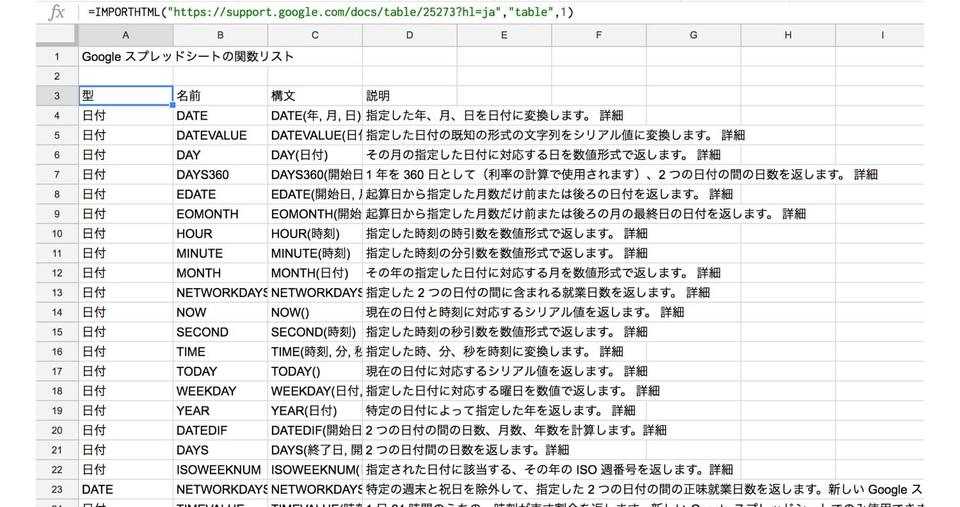Select column A header
The height and width of the screenshot is (507, 960).
click(126, 35)
